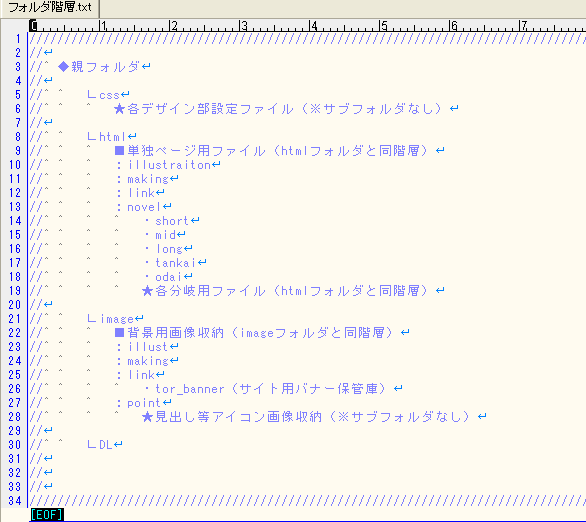586x522 pixels.
Task: Click the ruler mark labeled 4
Action: click(315, 25)
